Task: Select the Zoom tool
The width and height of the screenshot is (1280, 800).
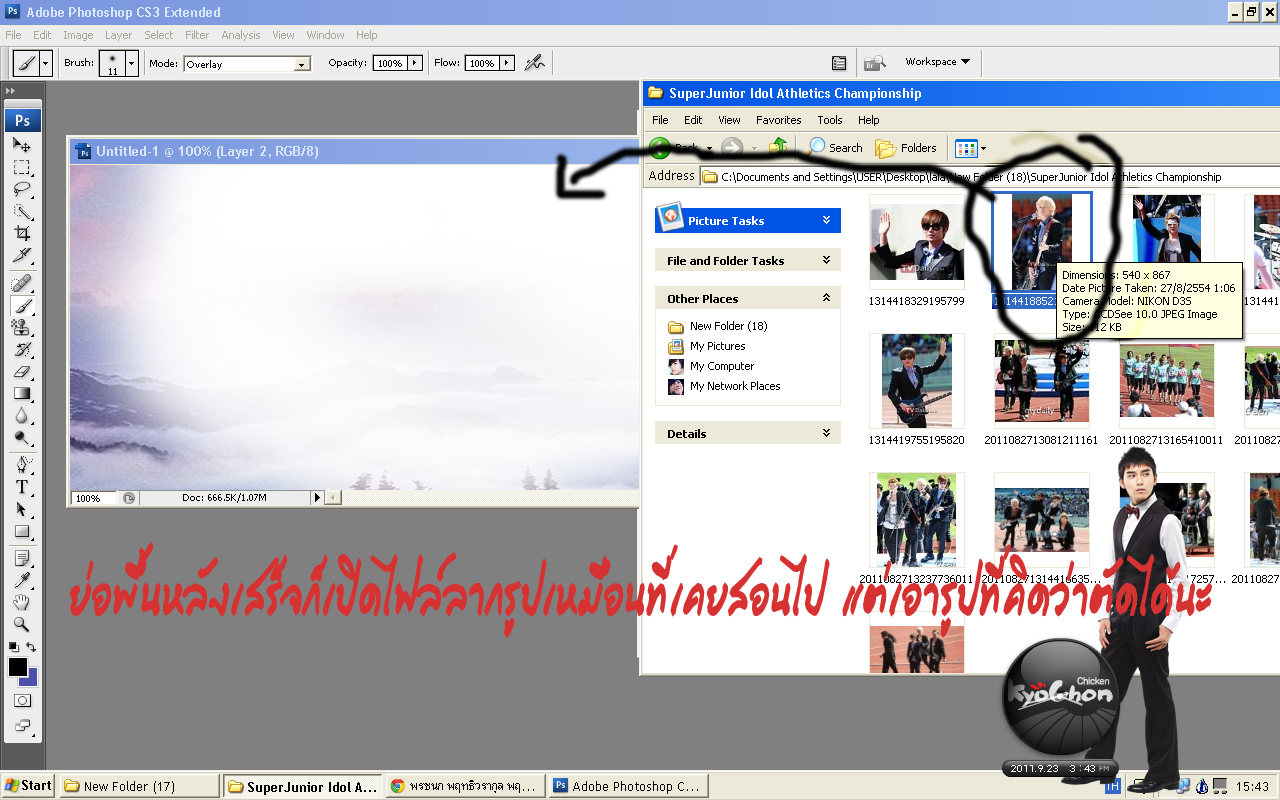Action: click(22, 625)
